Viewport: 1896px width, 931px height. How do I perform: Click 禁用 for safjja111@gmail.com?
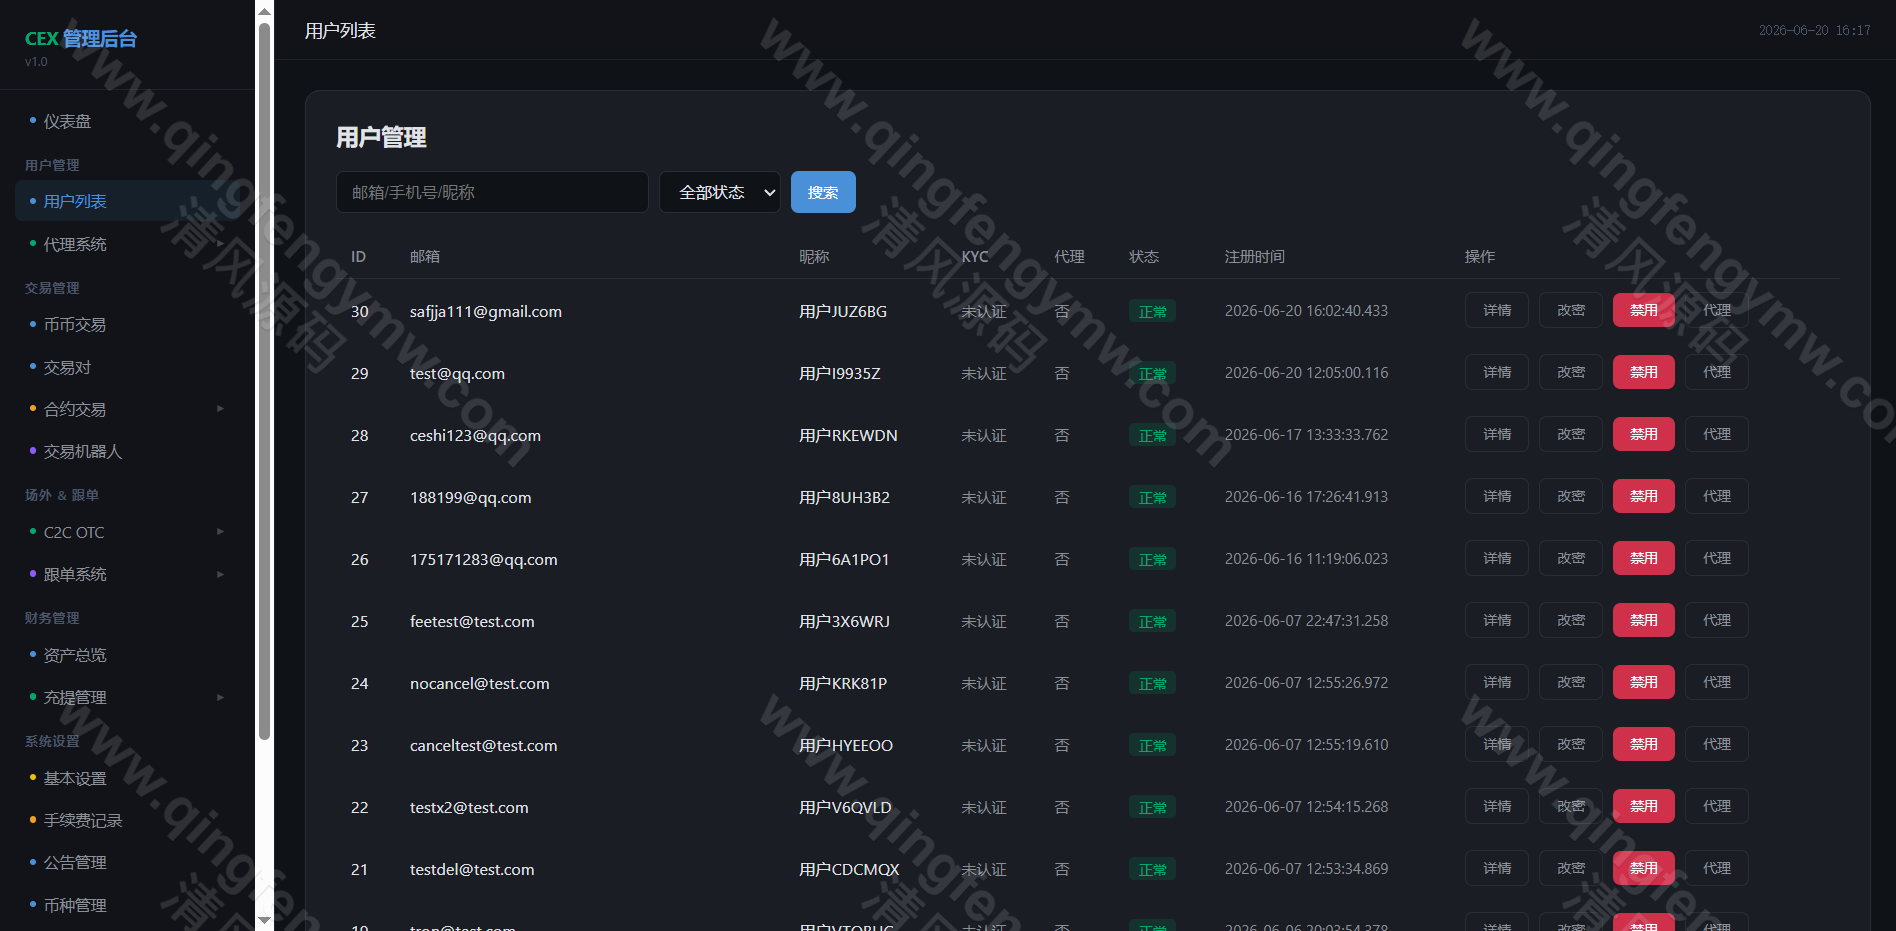tap(1644, 310)
